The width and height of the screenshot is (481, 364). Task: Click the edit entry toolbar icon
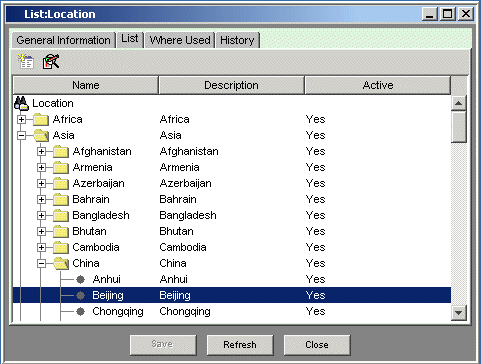(51, 61)
